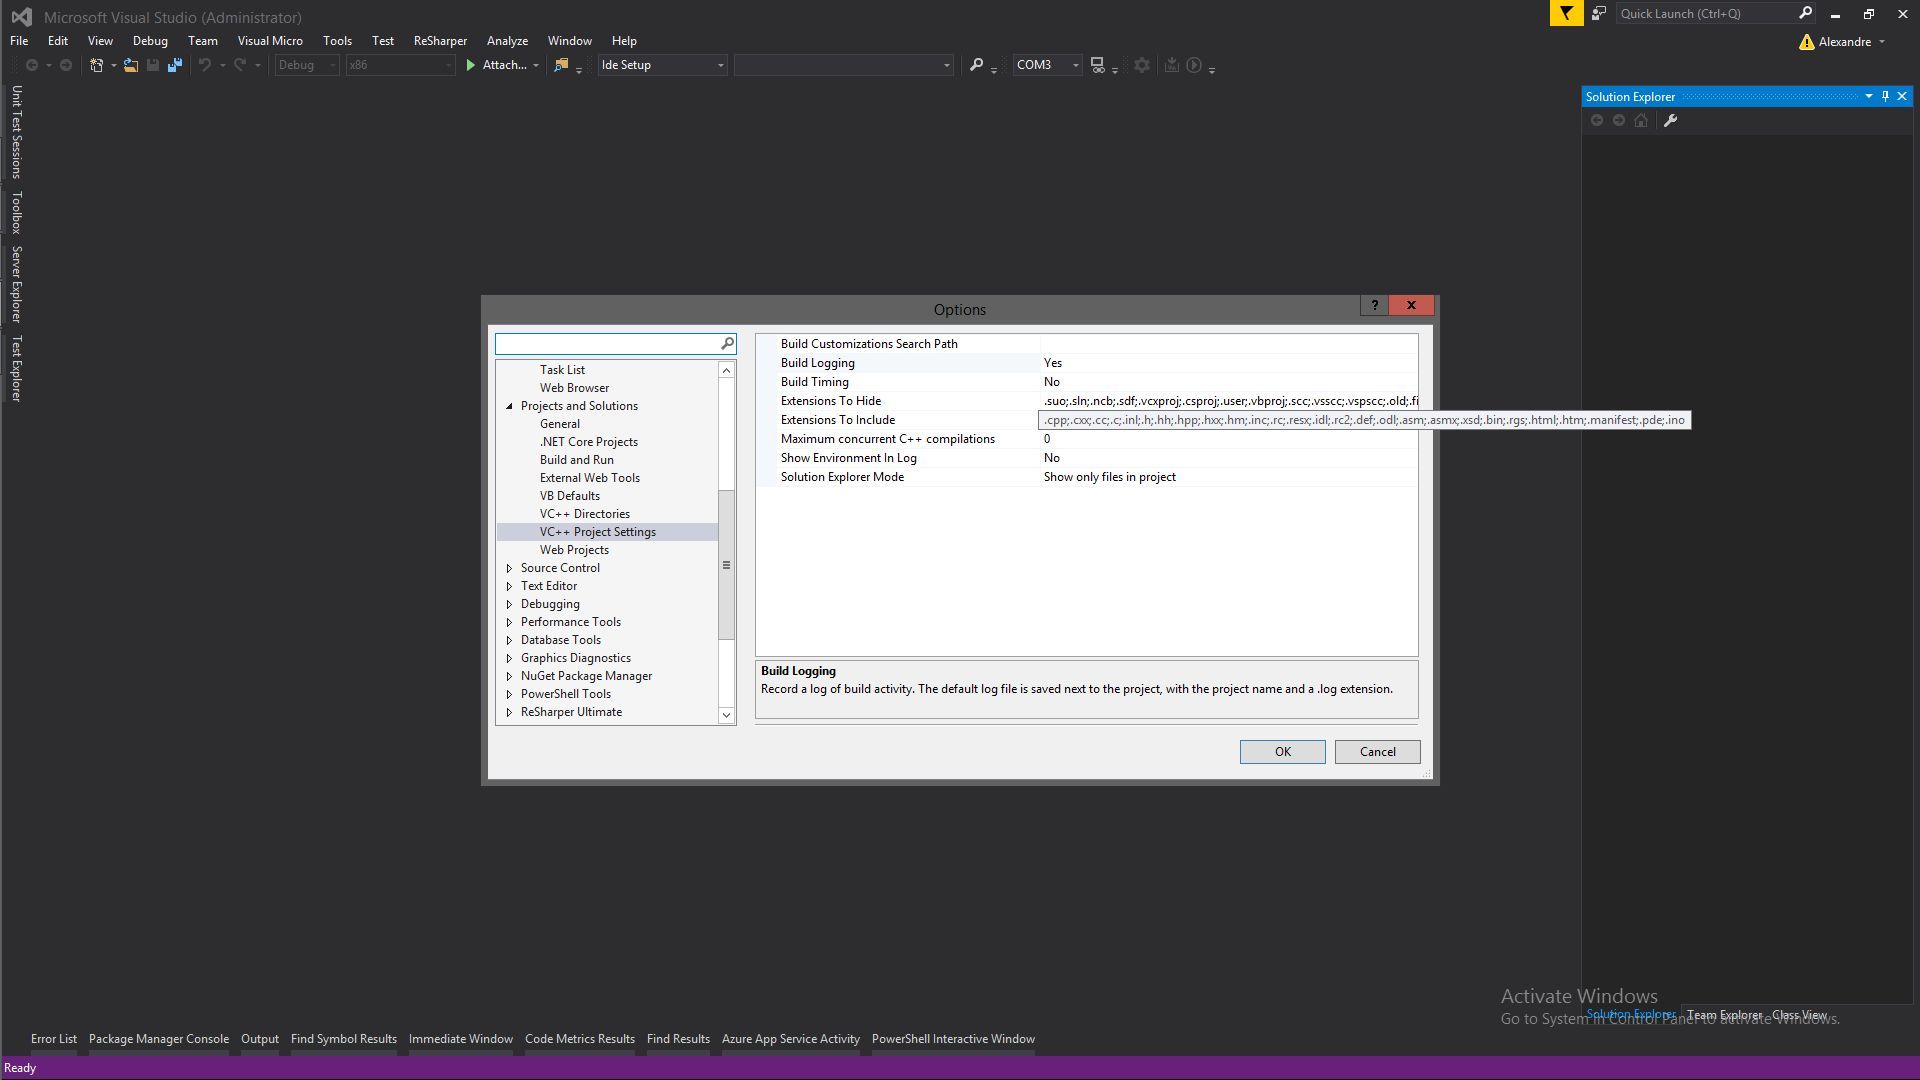Click the New Project toolbar icon
This screenshot has width=1920, height=1080.
click(95, 65)
